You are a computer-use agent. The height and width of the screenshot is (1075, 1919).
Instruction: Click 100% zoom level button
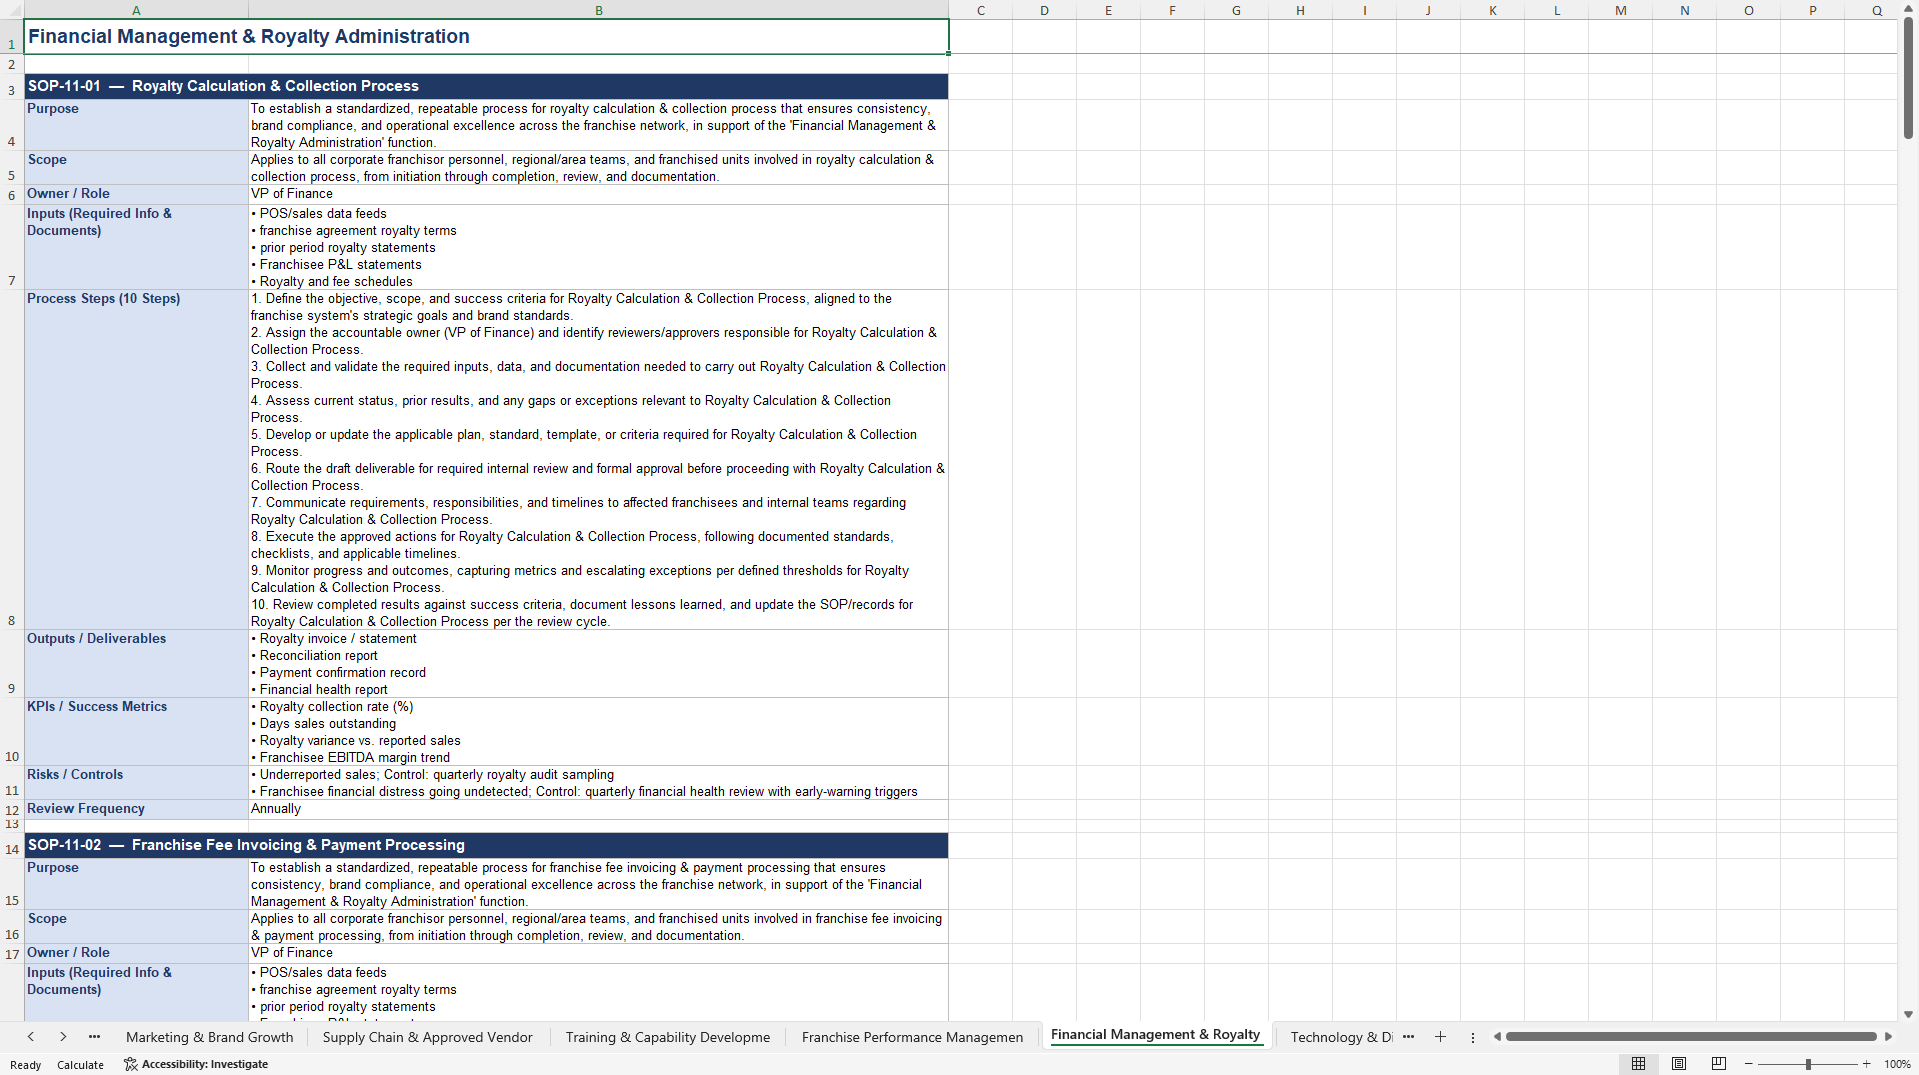coord(1897,1064)
